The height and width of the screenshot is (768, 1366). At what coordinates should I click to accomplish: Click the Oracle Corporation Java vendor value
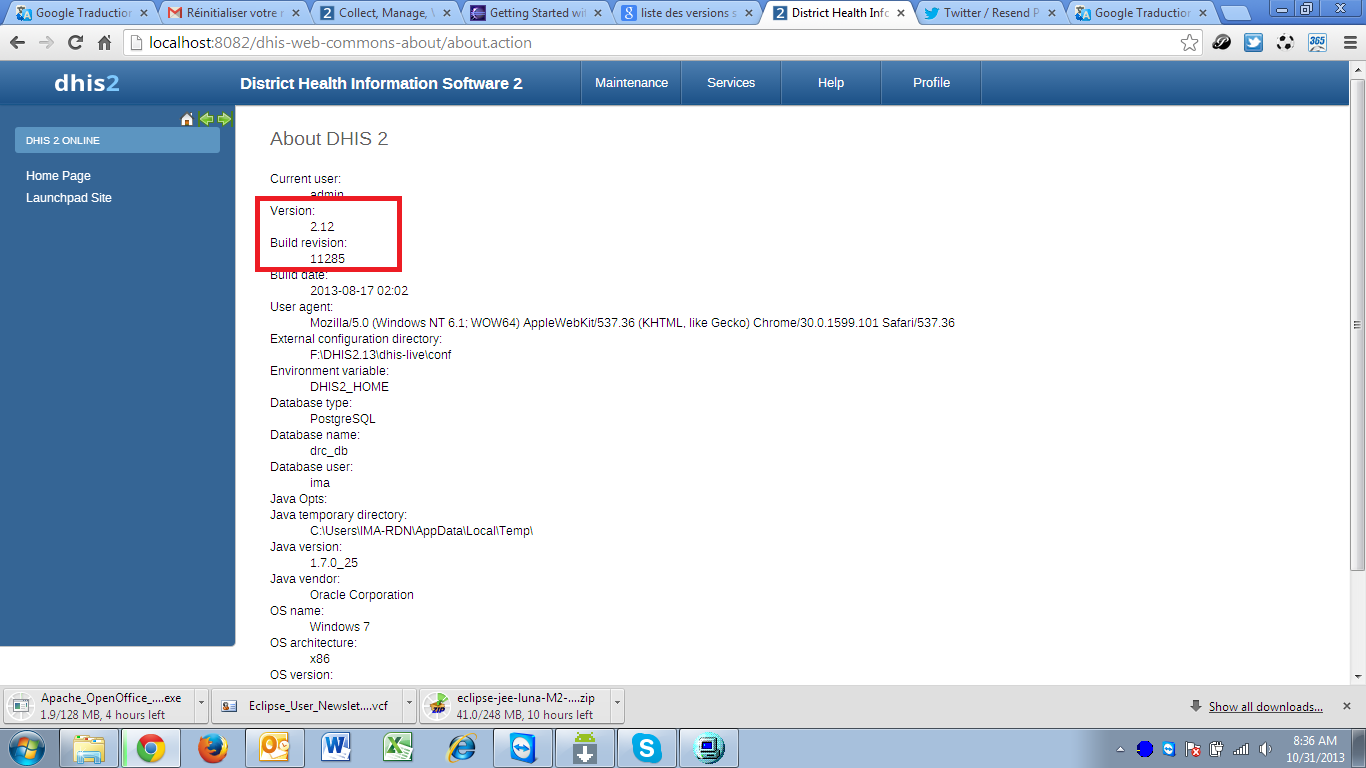tap(362, 595)
